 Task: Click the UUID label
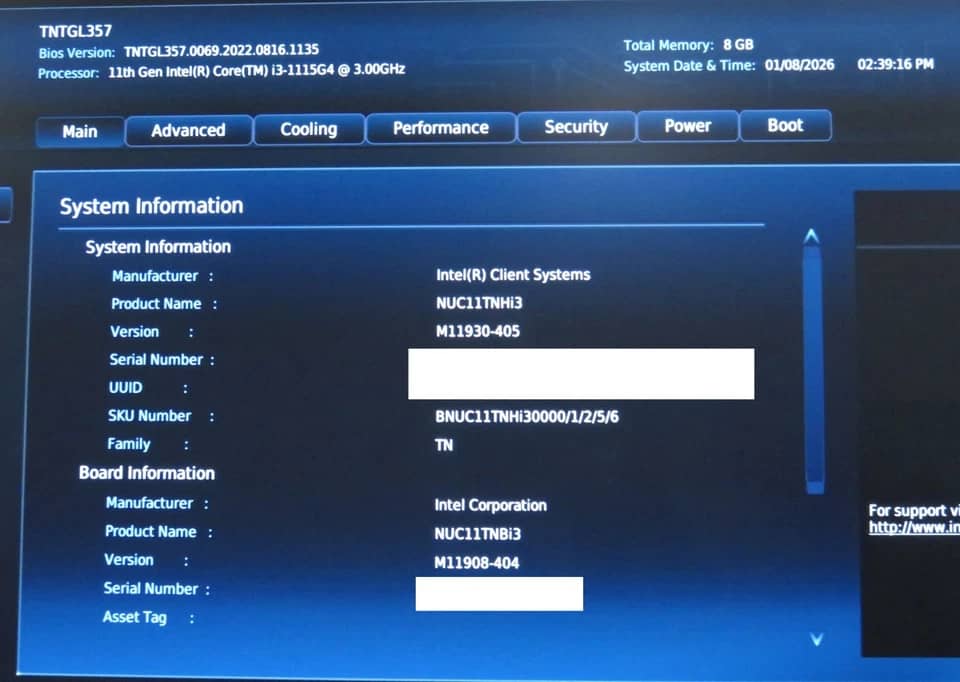coord(126,388)
